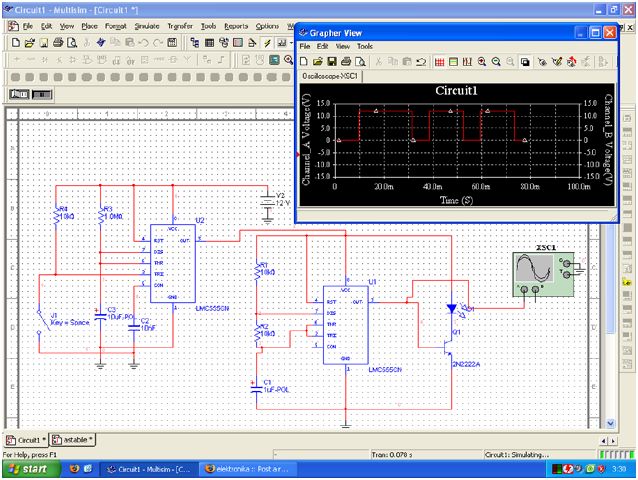
Task: Zoom out using the Grapher View toolbar
Action: tap(496, 61)
